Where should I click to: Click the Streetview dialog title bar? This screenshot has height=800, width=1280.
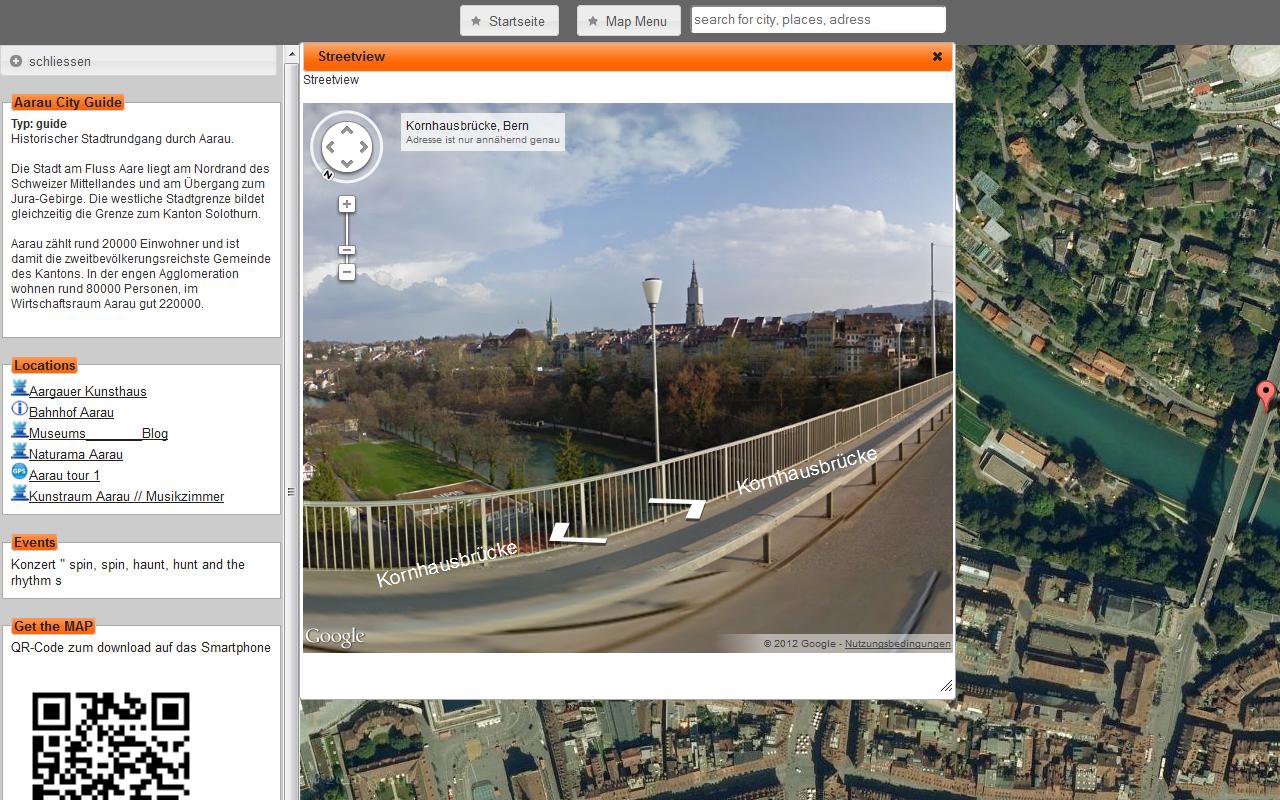click(x=629, y=57)
